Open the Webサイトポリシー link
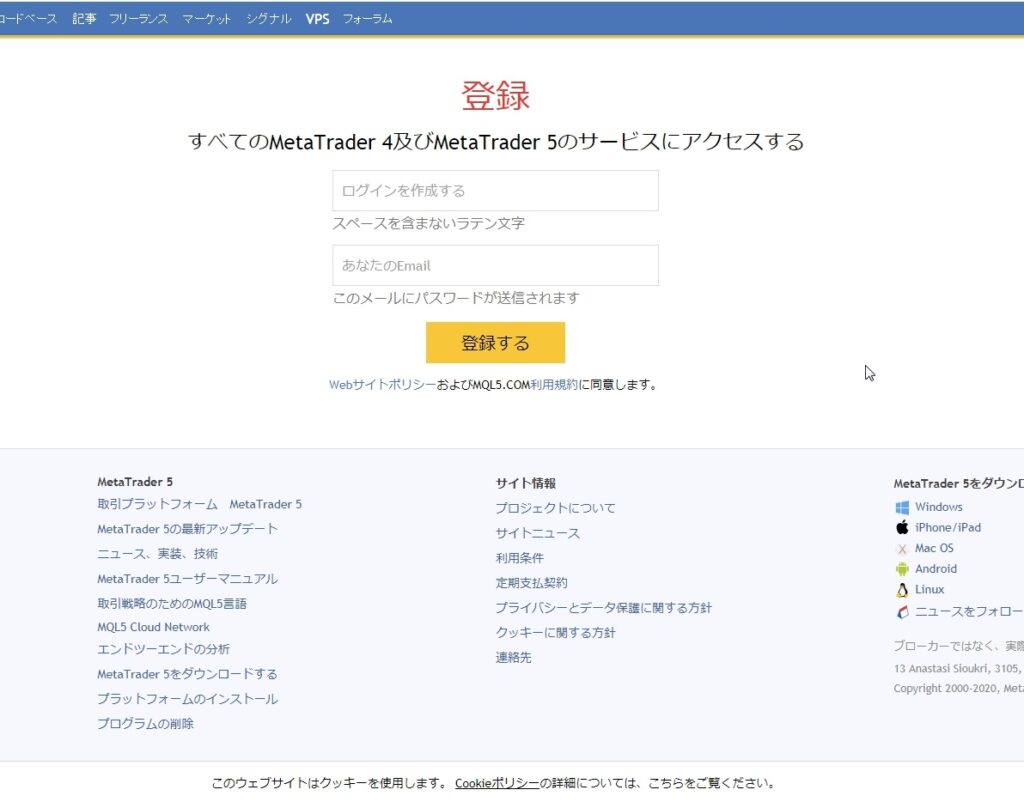1024x802 pixels. coord(382,385)
